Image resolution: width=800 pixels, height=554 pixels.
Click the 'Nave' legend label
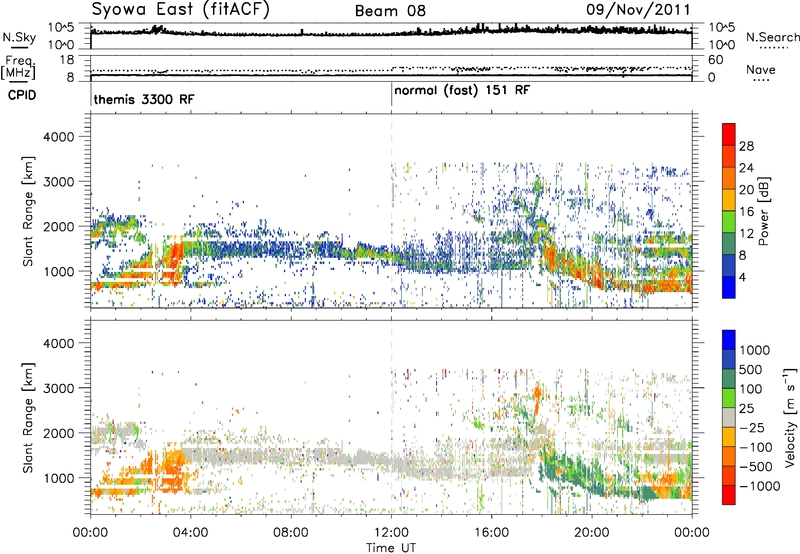click(x=761, y=69)
